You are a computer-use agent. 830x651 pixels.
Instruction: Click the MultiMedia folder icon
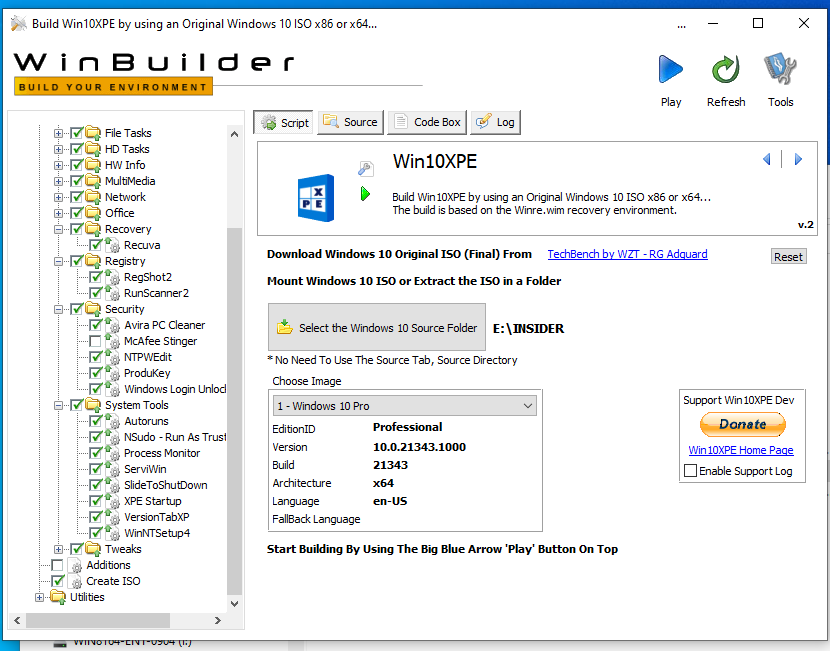(x=93, y=181)
